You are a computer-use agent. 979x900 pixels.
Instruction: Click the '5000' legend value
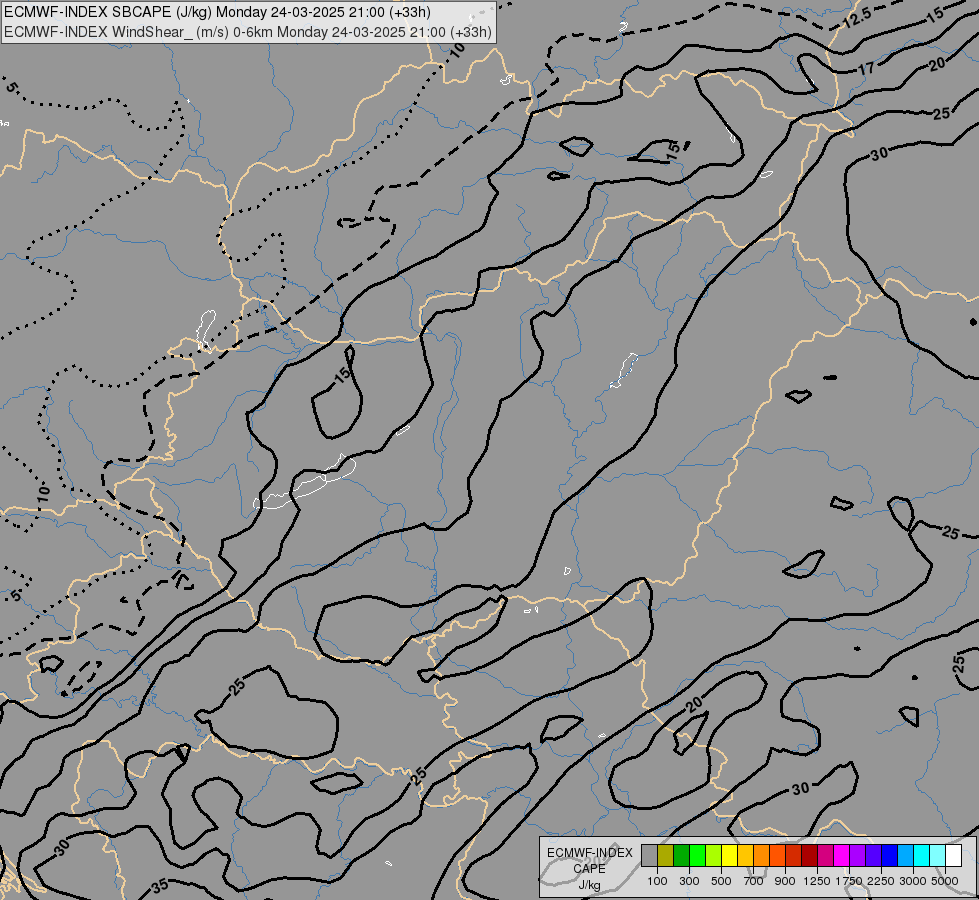[x=945, y=881]
